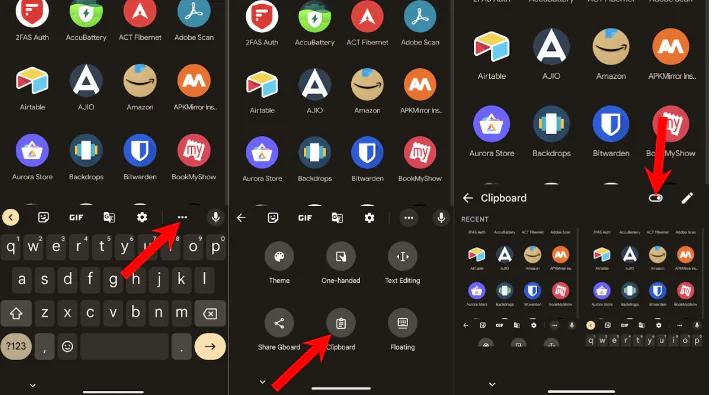Go back from the Clipboard panel

467,198
